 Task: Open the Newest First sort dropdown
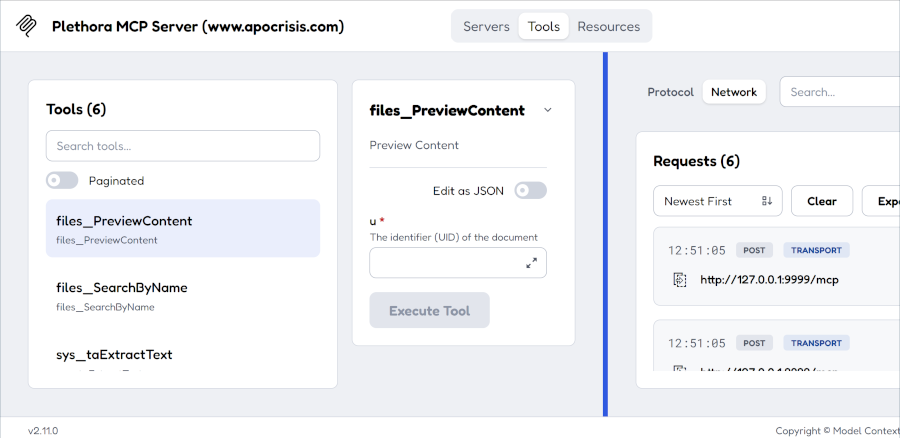(x=717, y=201)
